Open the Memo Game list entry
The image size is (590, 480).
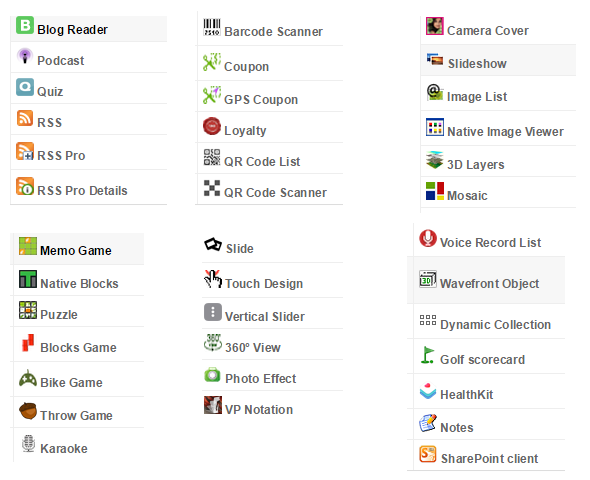[77, 249]
